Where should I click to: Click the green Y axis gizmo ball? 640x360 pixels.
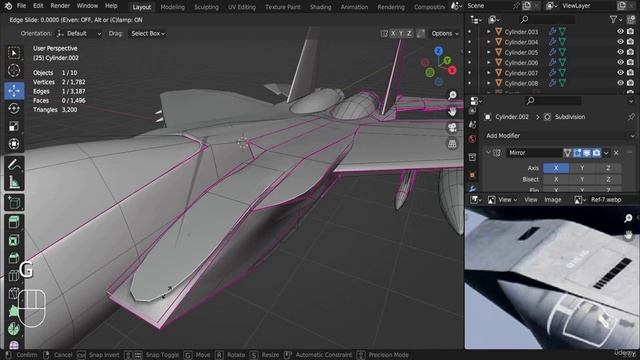[x=448, y=60]
